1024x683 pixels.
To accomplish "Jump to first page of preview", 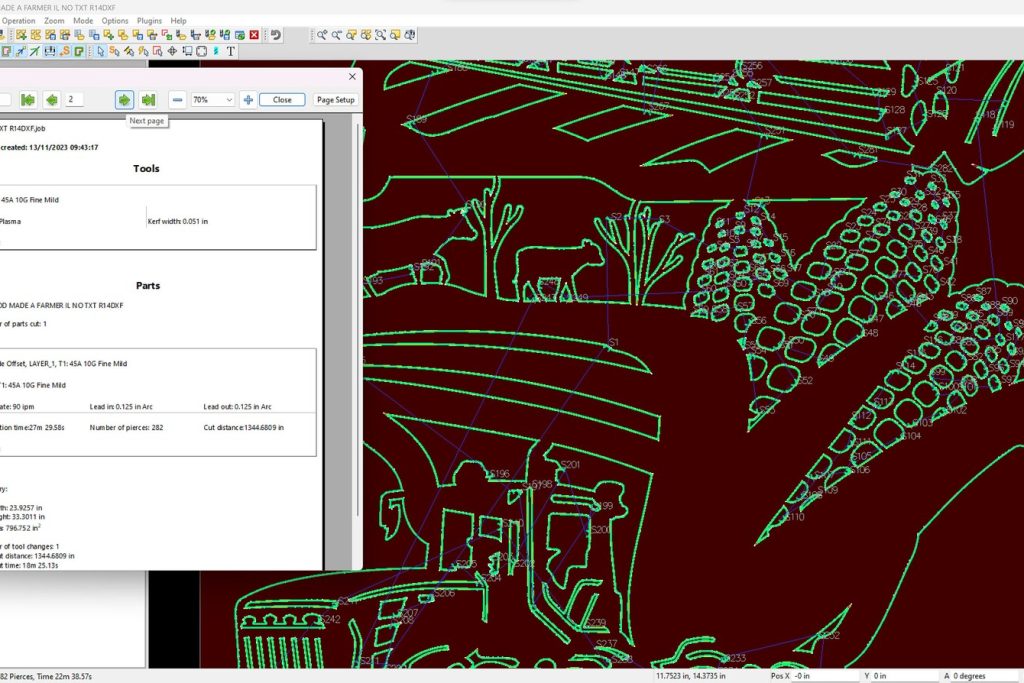I will click(28, 100).
